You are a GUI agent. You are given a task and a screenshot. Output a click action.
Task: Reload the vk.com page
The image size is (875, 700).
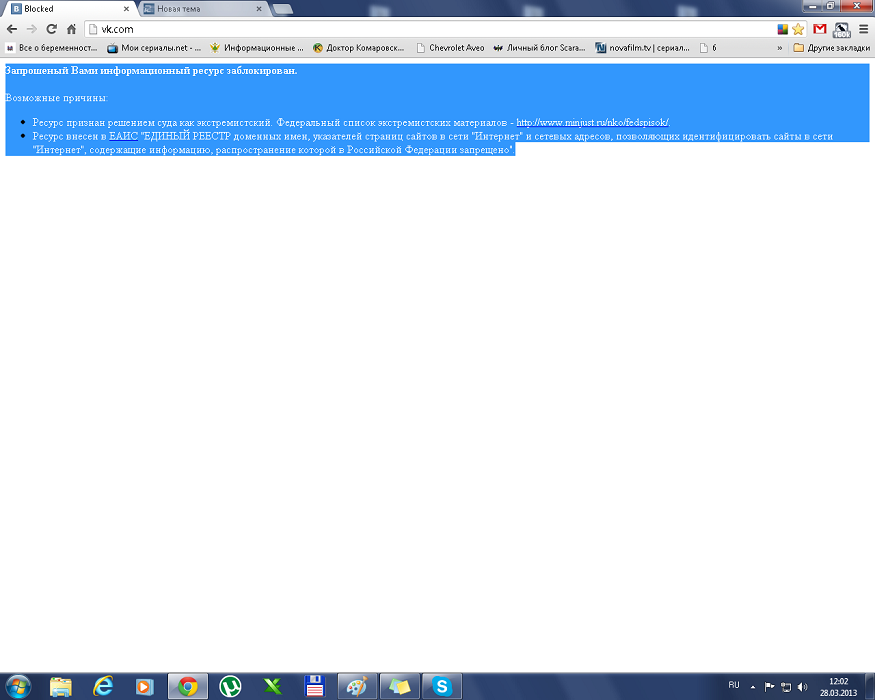(x=51, y=29)
